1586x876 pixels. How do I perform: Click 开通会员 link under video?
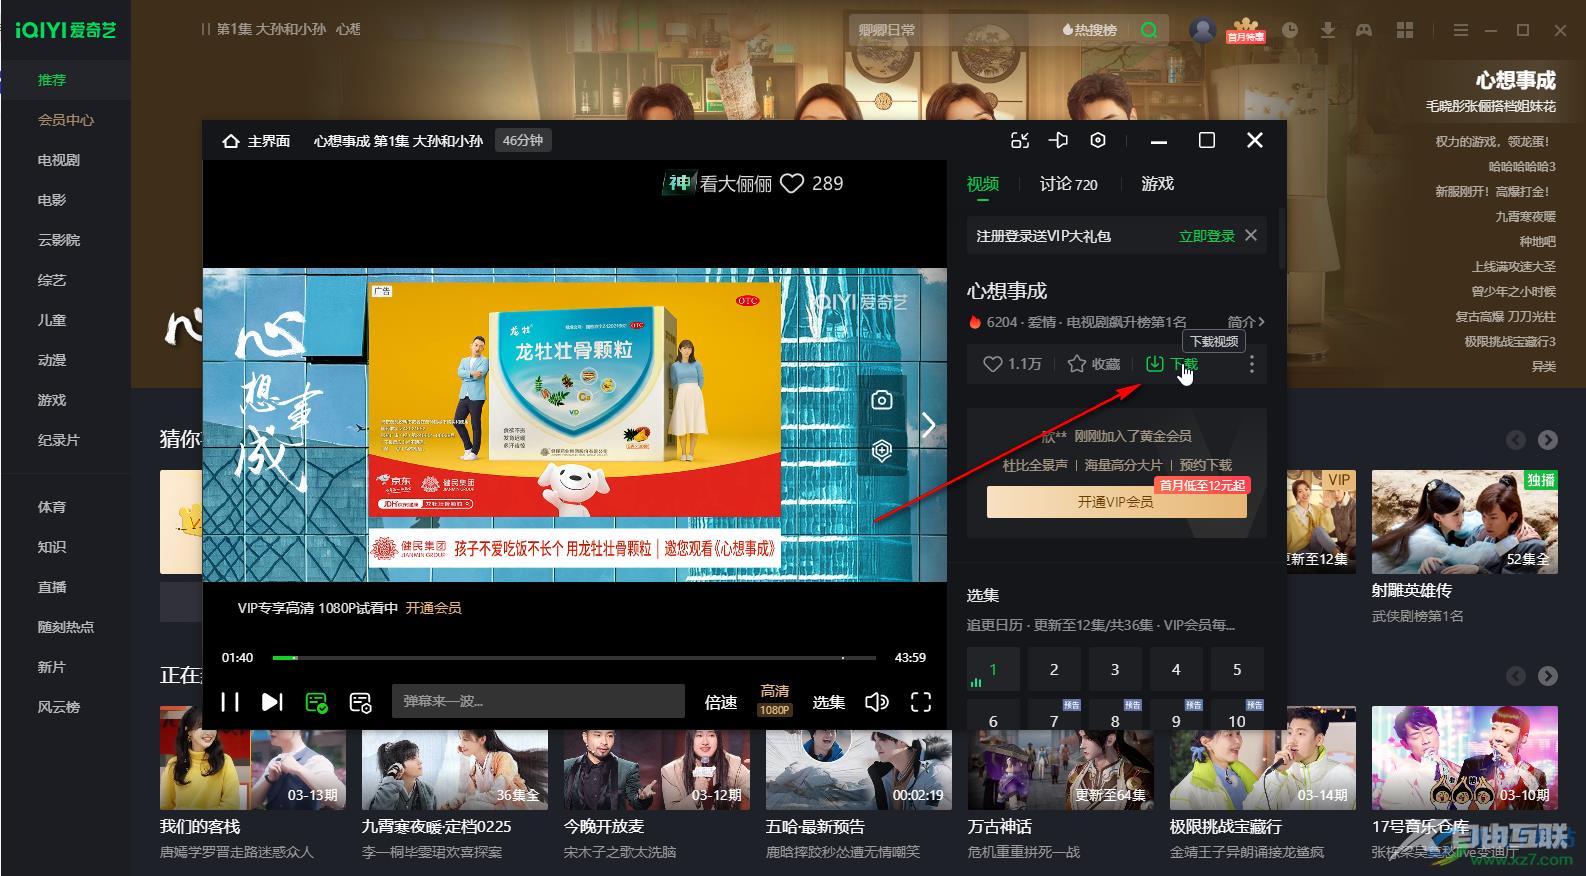pos(433,608)
